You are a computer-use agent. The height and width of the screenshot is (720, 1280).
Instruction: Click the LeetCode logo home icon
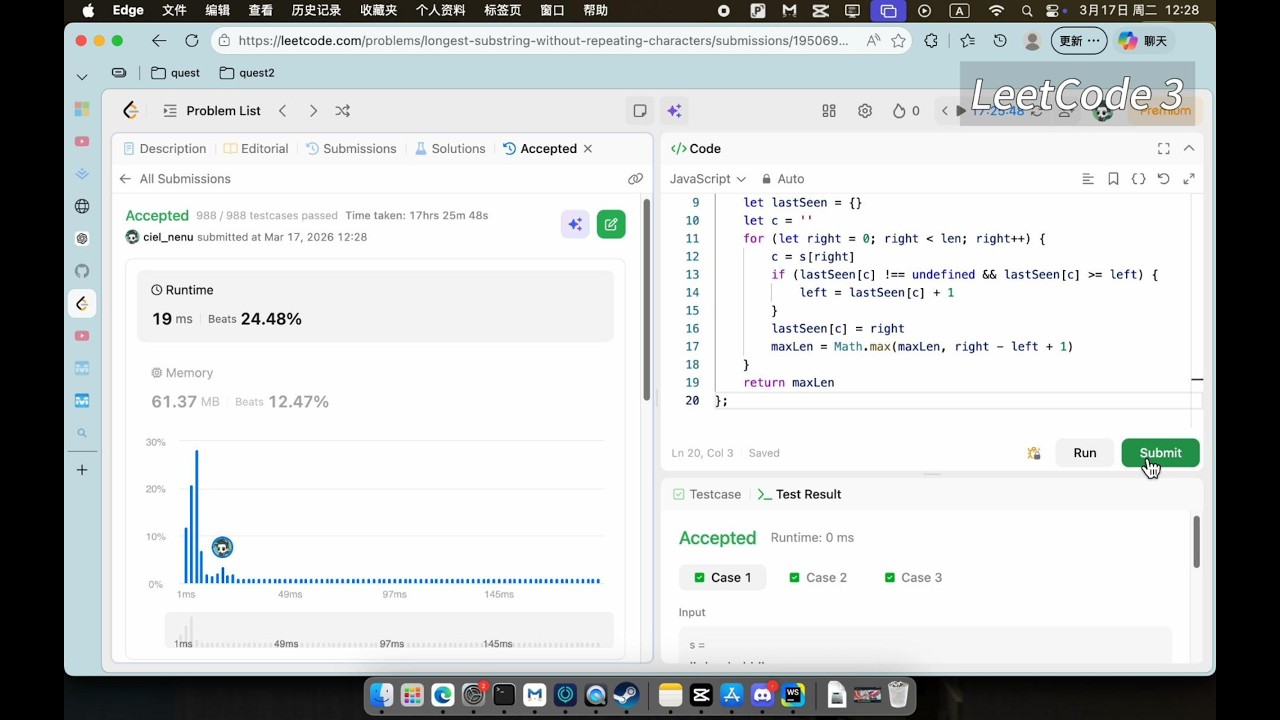(131, 111)
